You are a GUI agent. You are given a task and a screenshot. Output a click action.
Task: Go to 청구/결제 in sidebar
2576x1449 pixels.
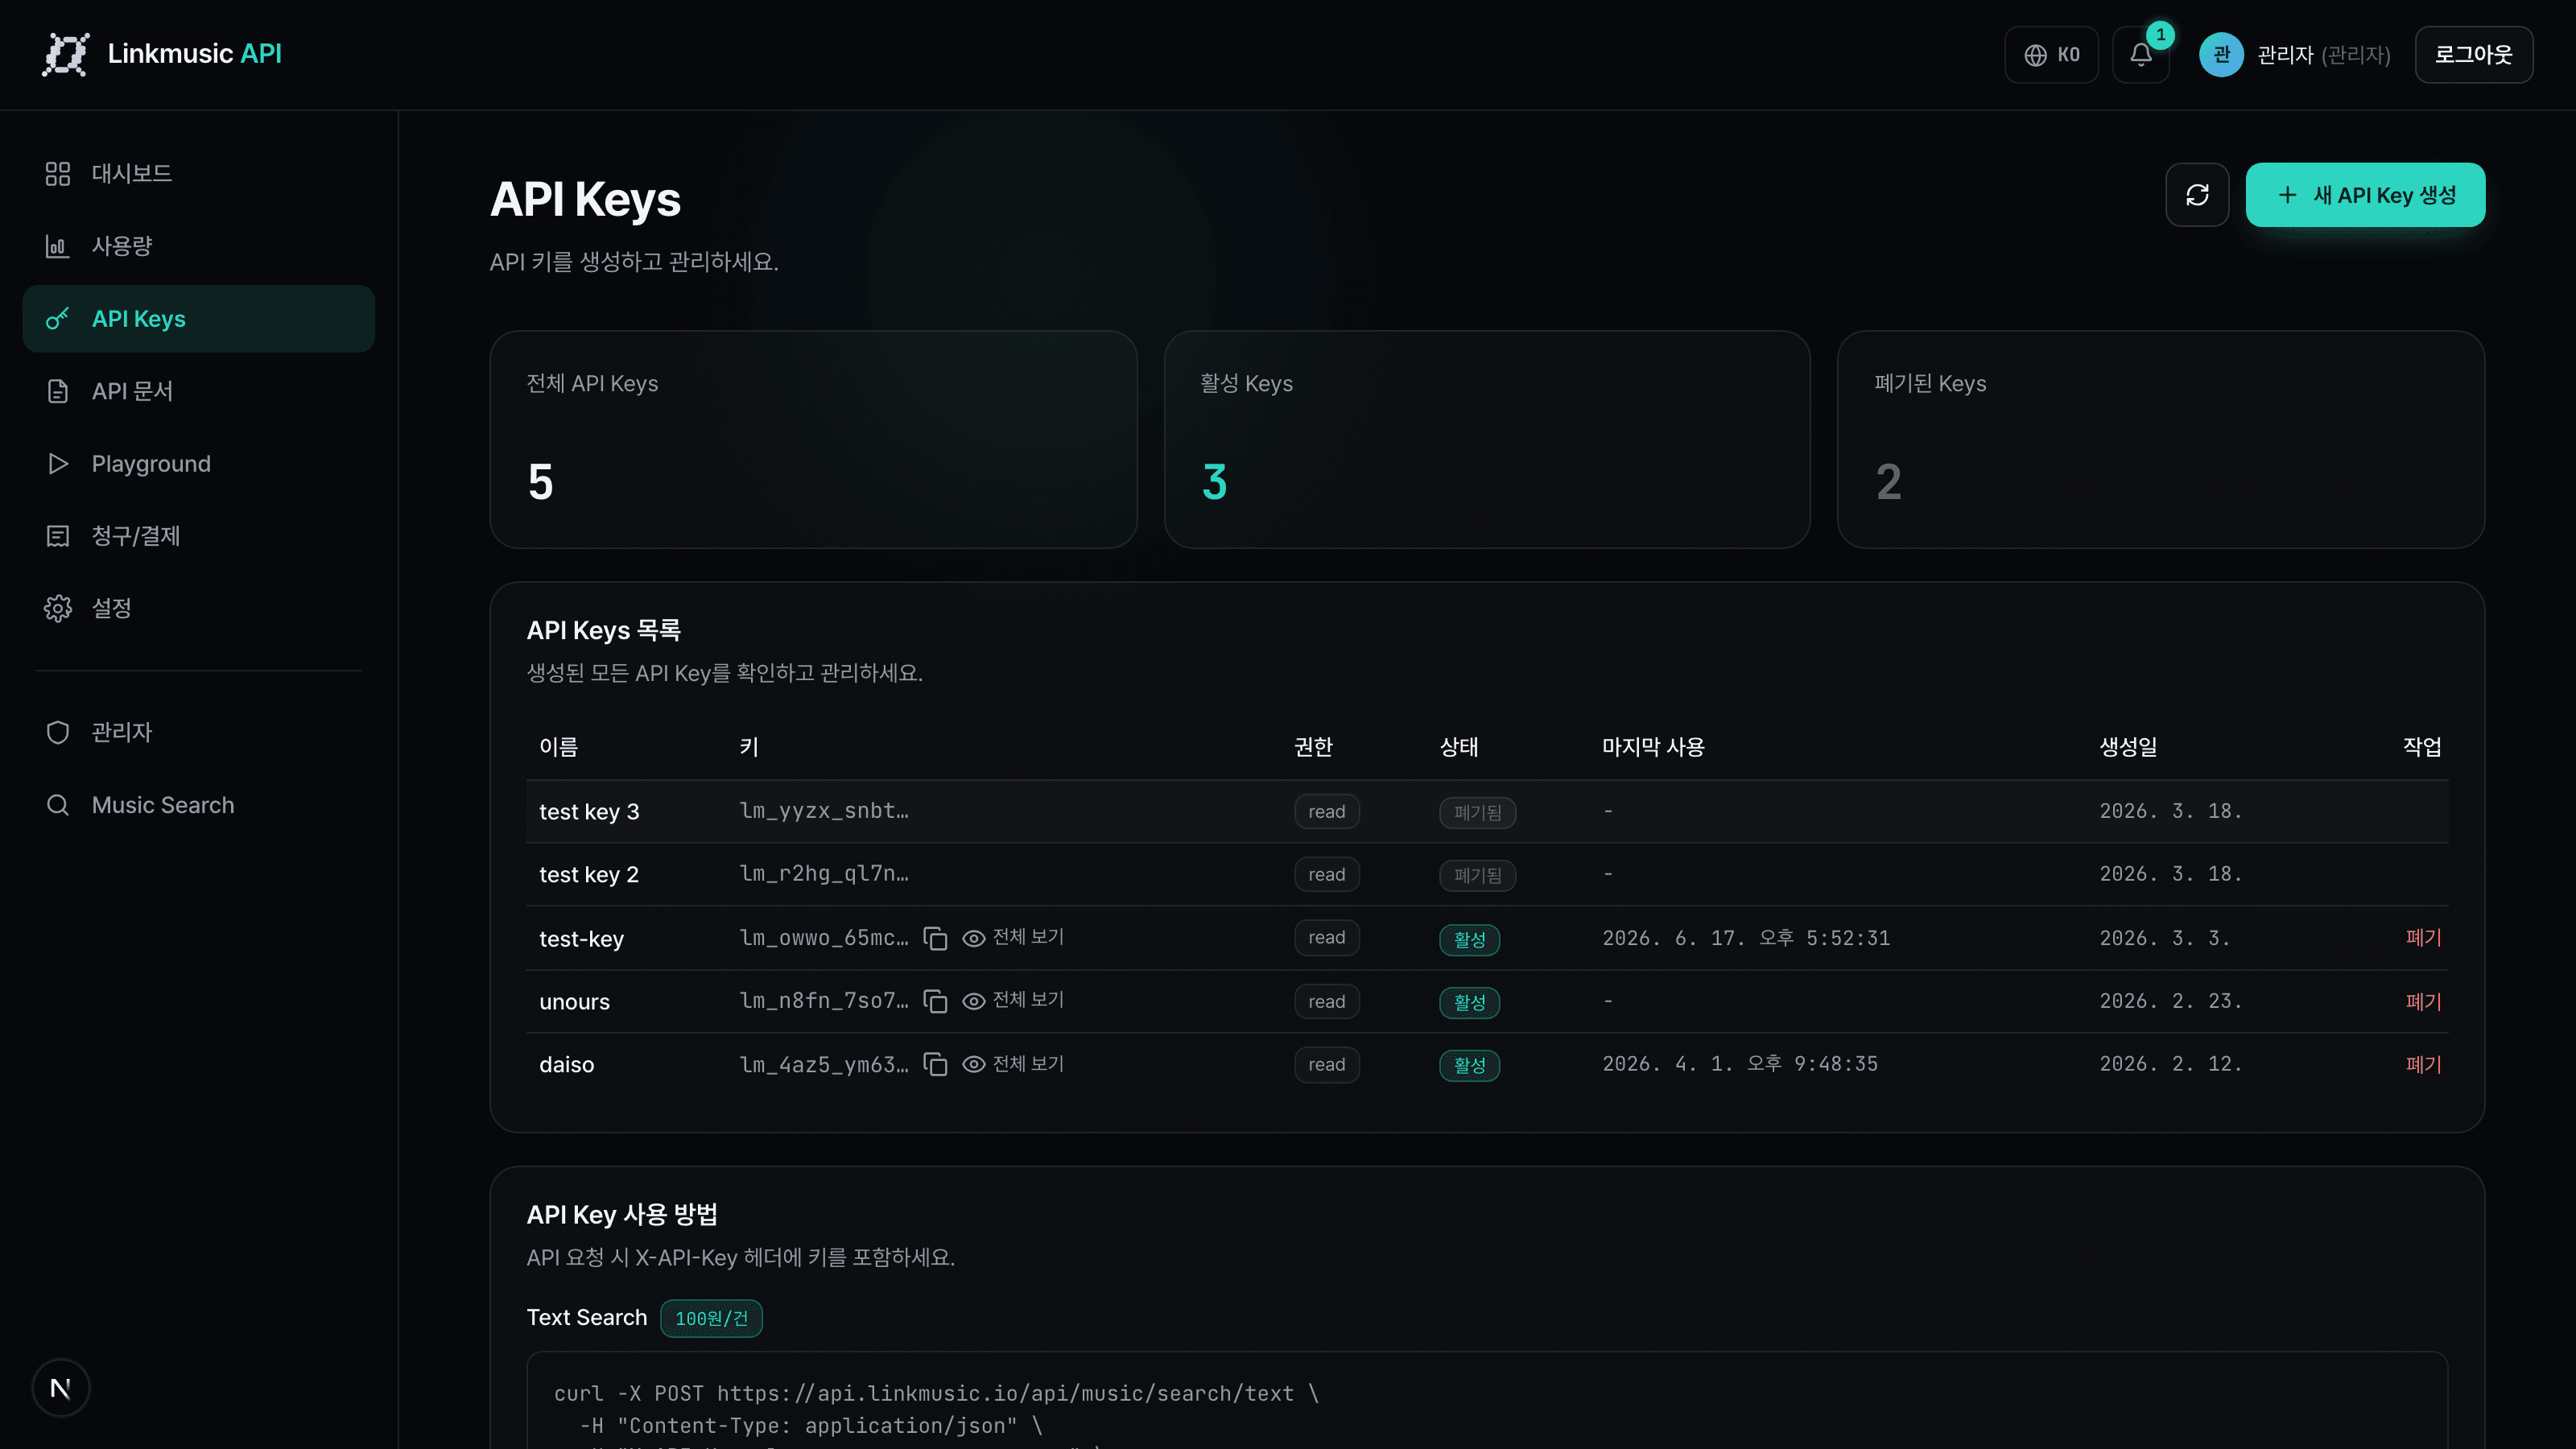click(x=198, y=536)
